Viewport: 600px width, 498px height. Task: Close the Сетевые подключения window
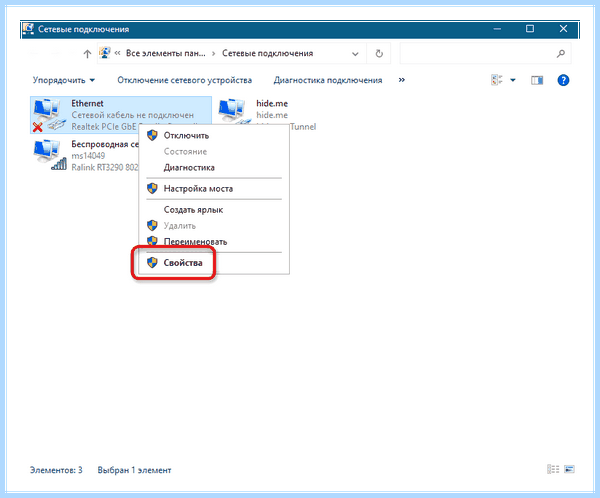click(563, 29)
